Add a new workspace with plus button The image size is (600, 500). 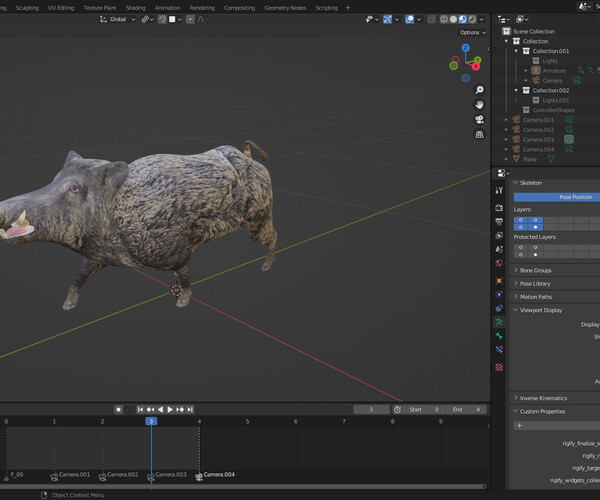pos(348,8)
